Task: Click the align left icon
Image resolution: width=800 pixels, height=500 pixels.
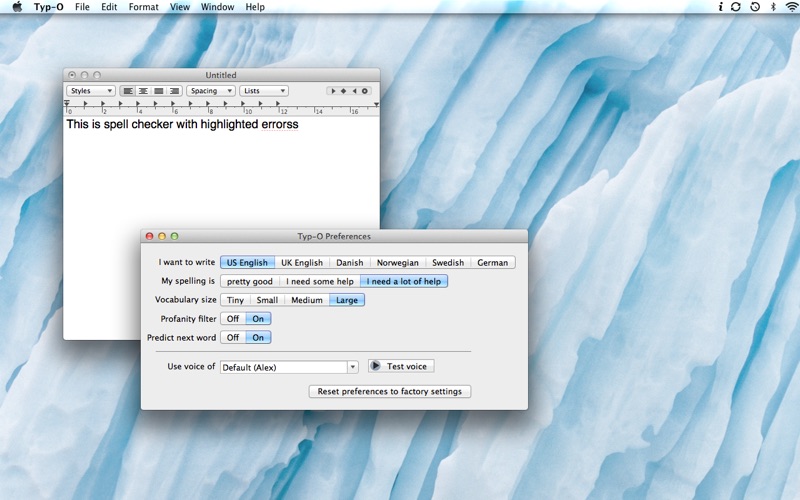Action: pos(128,91)
